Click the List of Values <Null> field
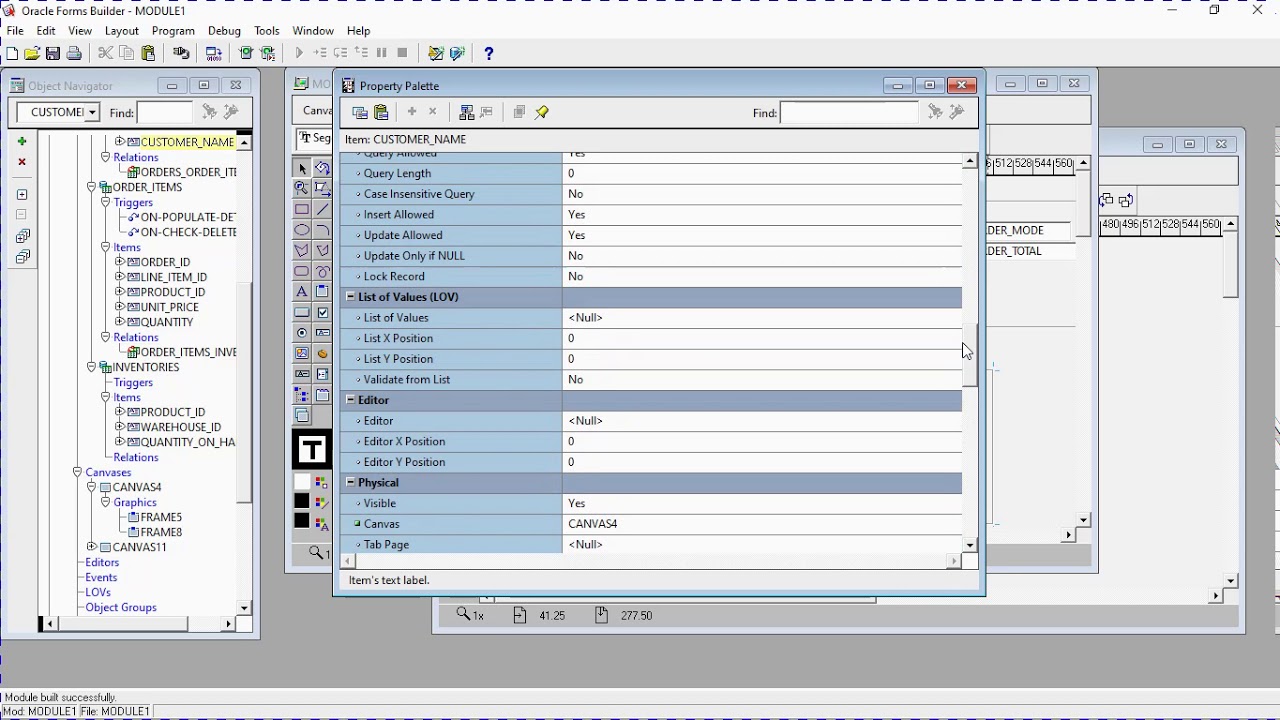The image size is (1280, 720). pos(762,318)
